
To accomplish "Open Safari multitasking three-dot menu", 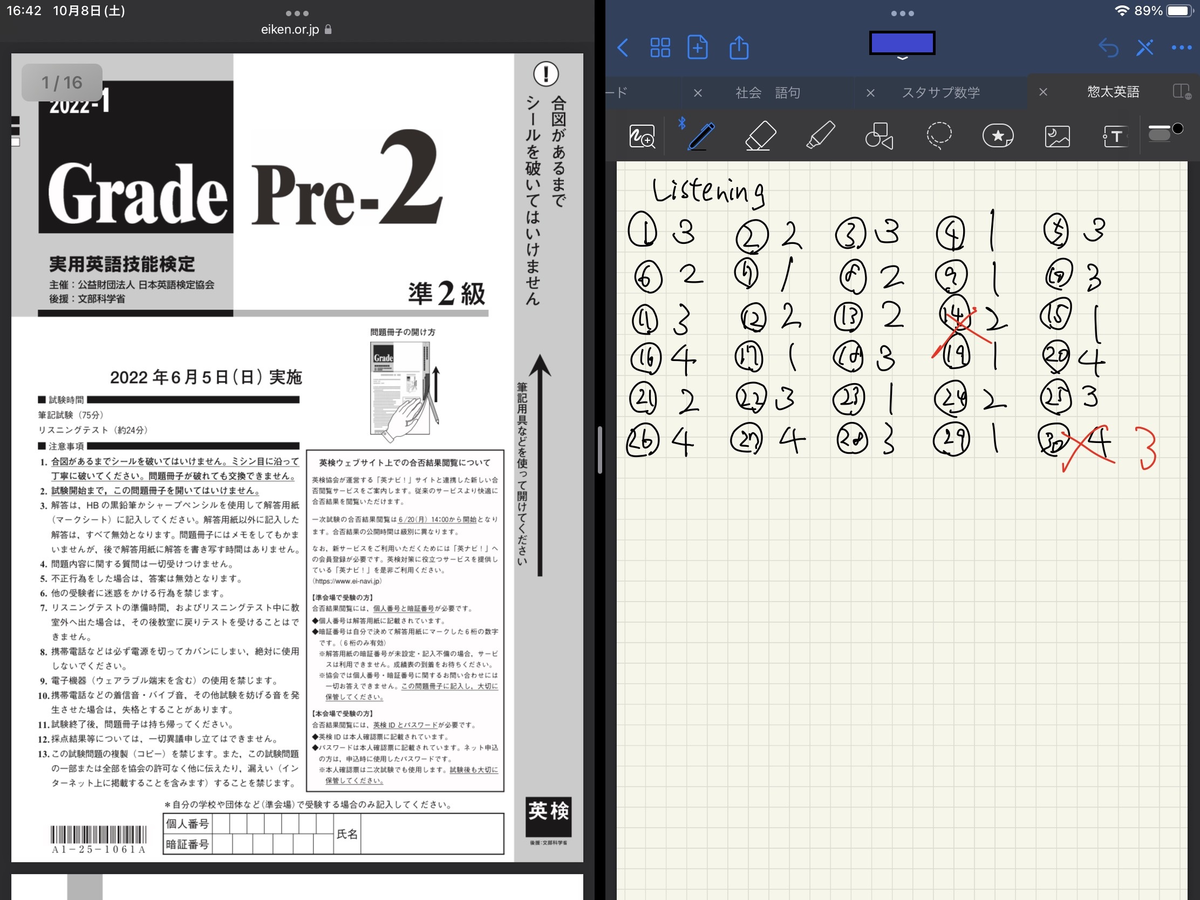I will click(297, 13).
